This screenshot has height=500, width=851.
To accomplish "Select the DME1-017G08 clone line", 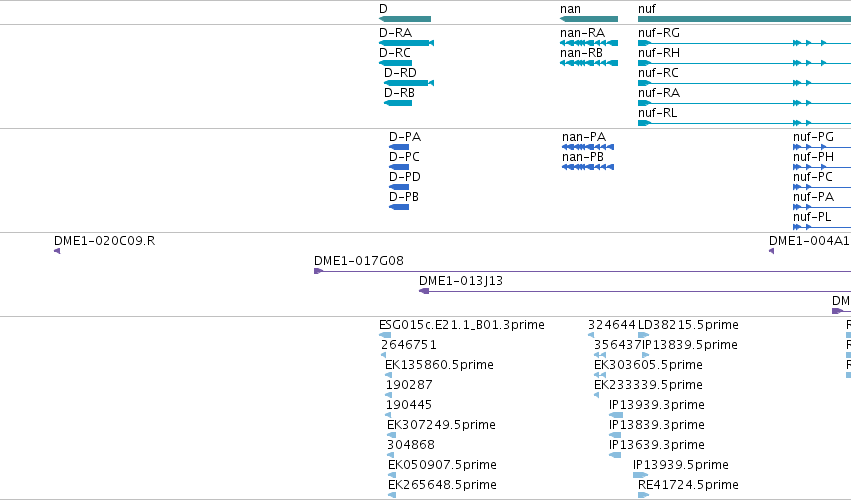I will 582,271.
